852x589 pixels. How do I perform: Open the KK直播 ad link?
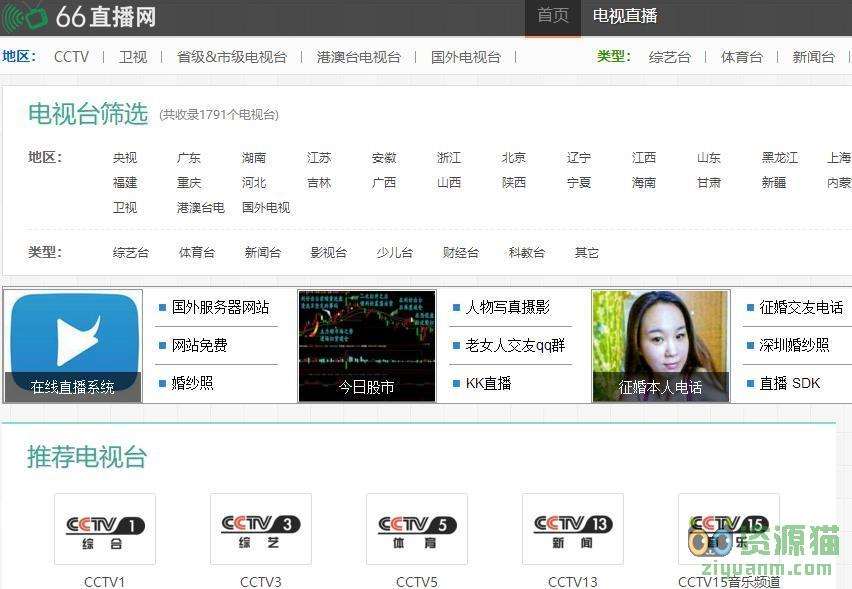488,383
